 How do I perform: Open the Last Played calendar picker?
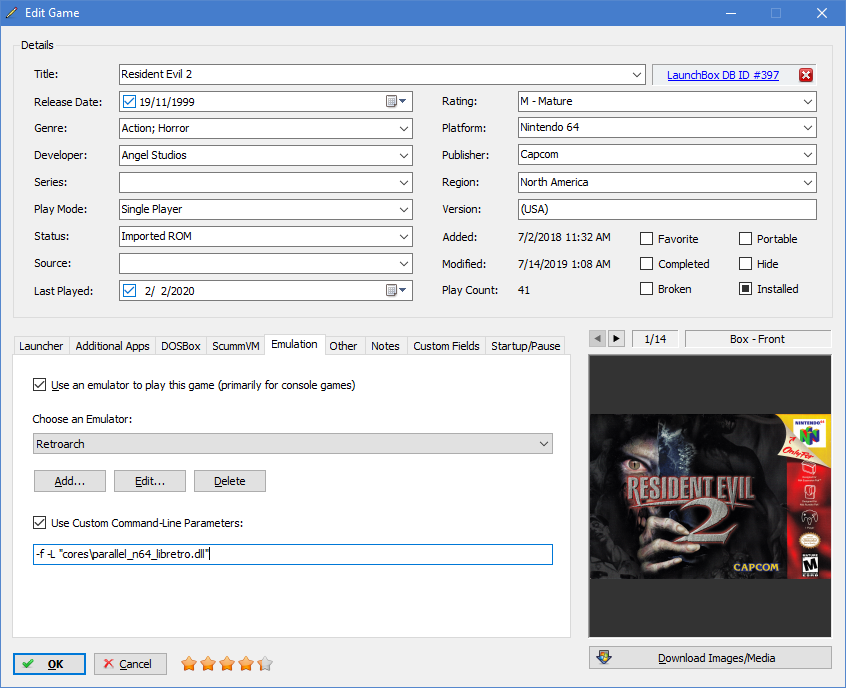point(396,290)
